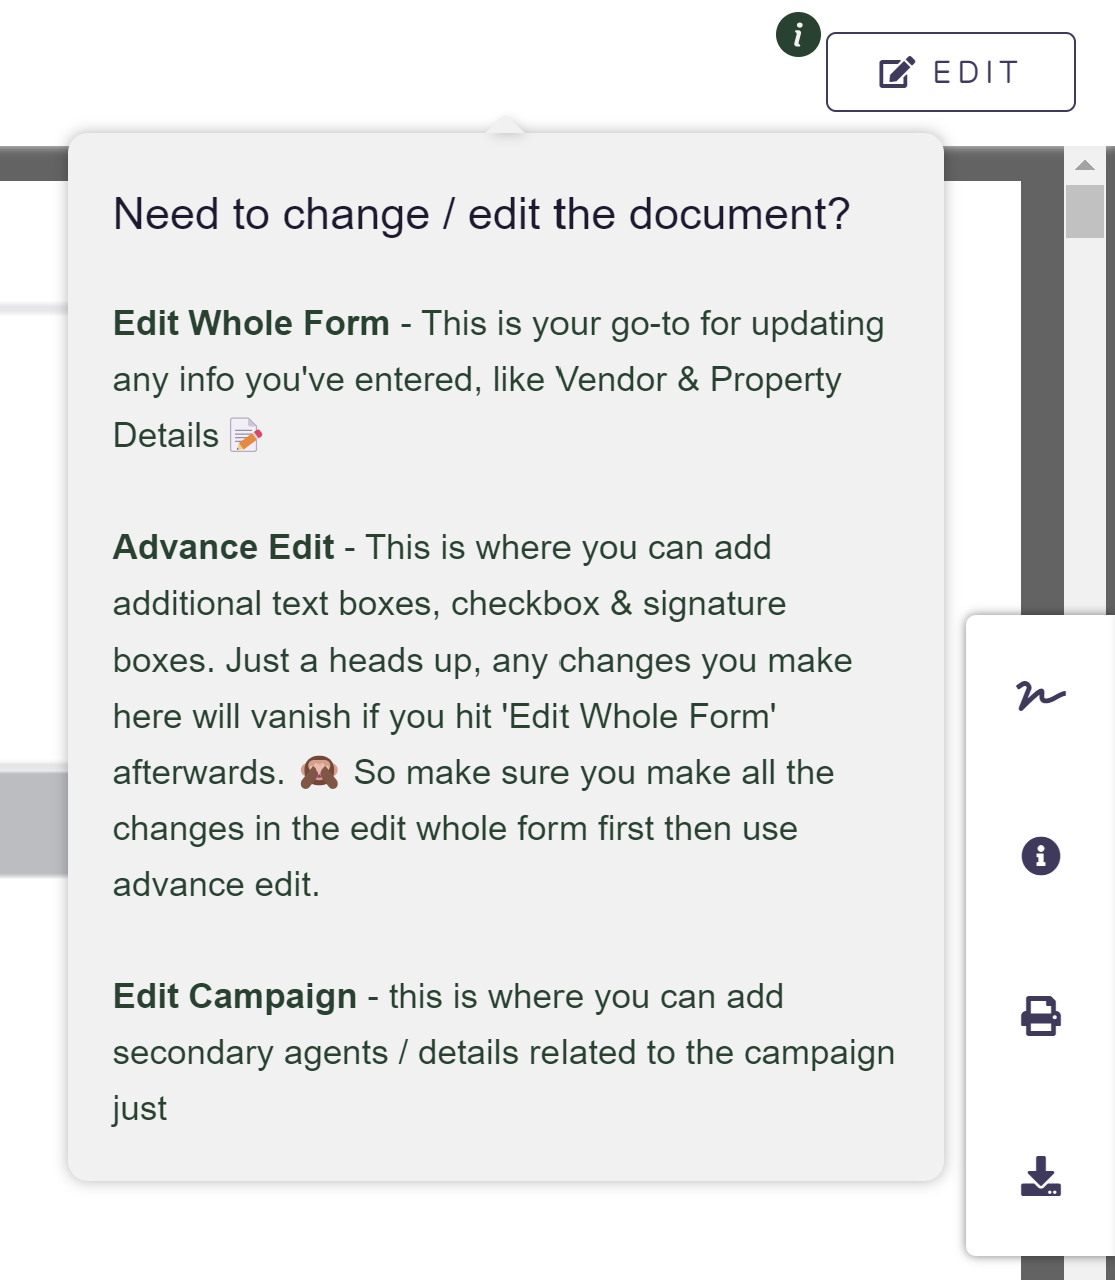The height and width of the screenshot is (1280, 1115).
Task: Click the pencil-on-paper icon inside EDIT button
Action: [896, 73]
